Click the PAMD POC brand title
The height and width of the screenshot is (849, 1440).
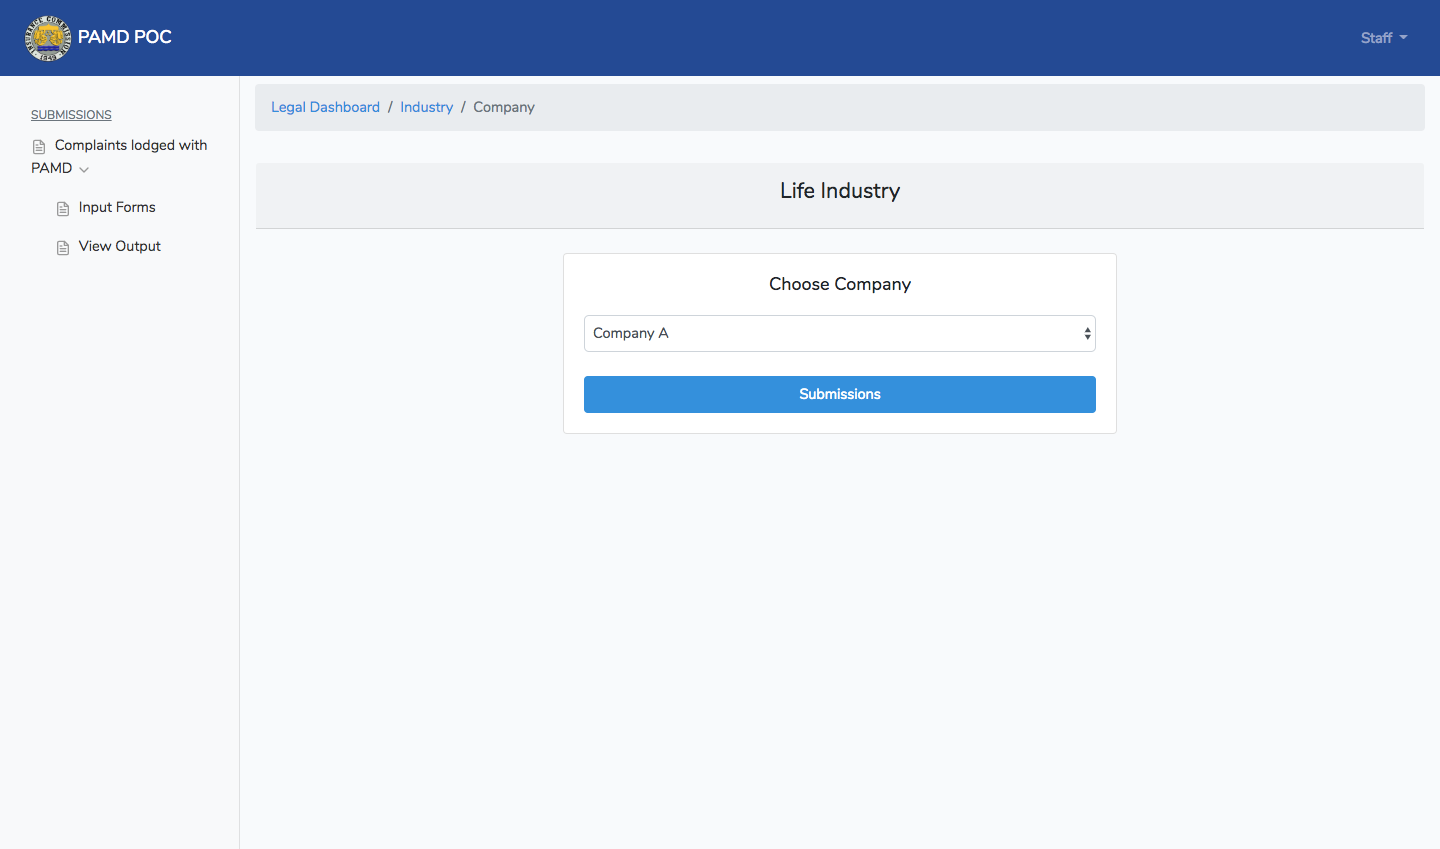(125, 37)
